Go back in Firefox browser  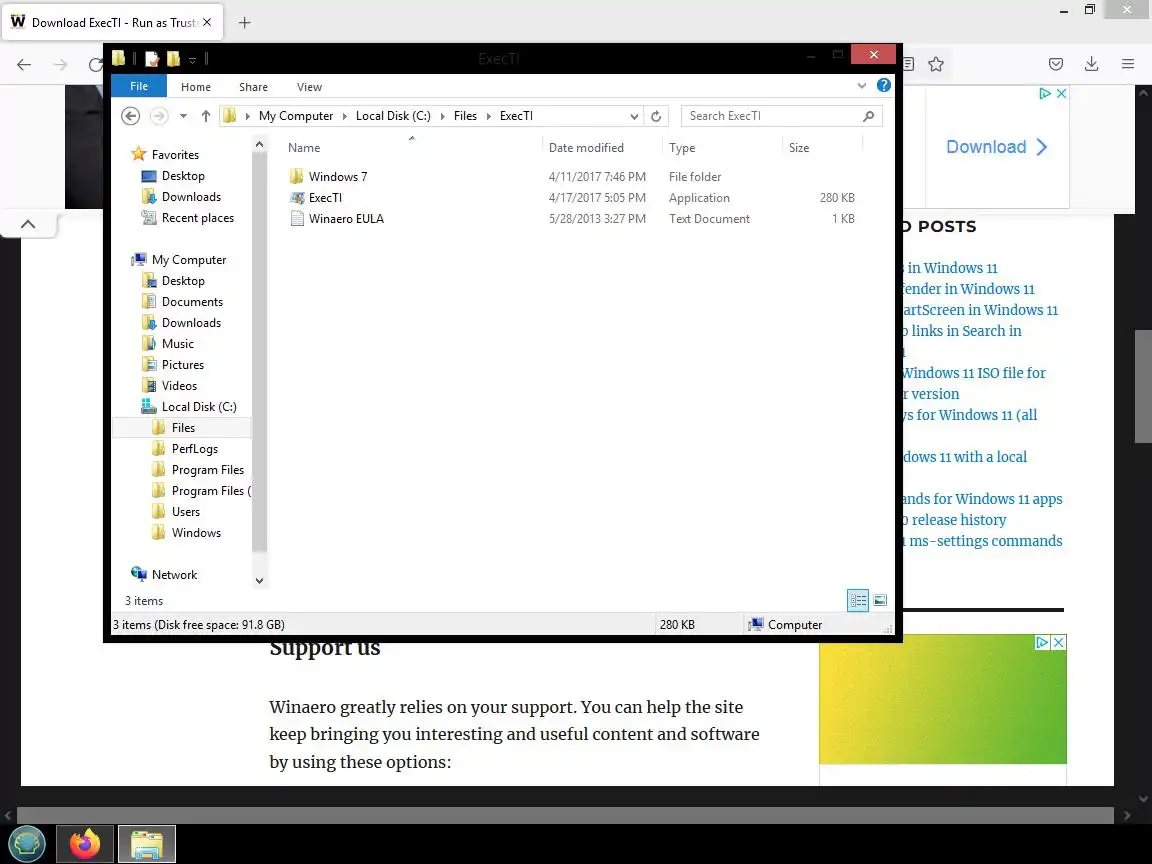pyautogui.click(x=24, y=65)
